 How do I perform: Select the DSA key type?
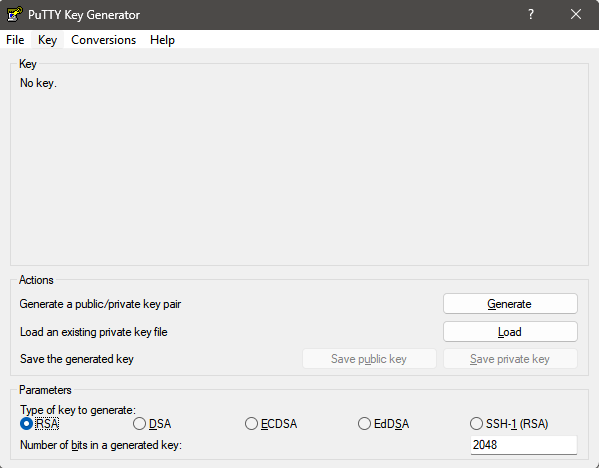point(152,424)
